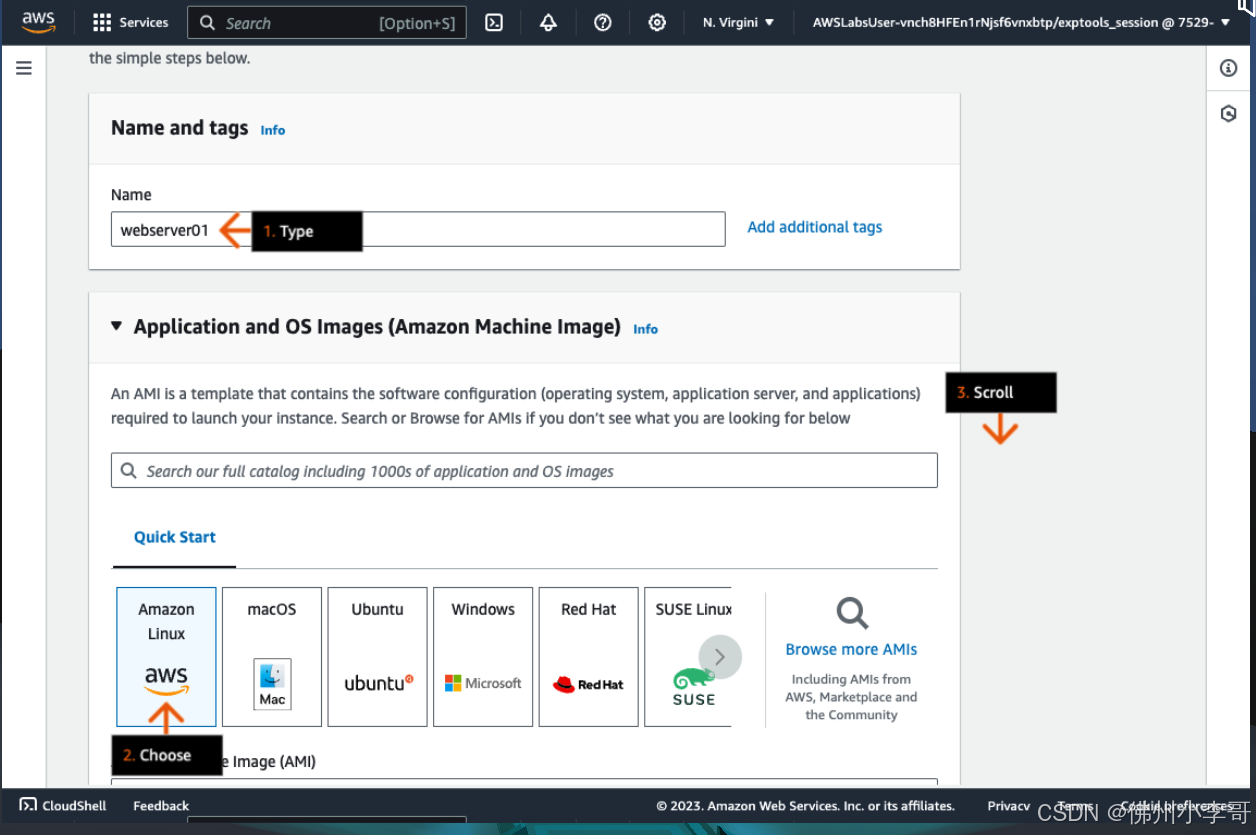Click the AMI catalog search field
This screenshot has height=835, width=1256.
coord(524,470)
